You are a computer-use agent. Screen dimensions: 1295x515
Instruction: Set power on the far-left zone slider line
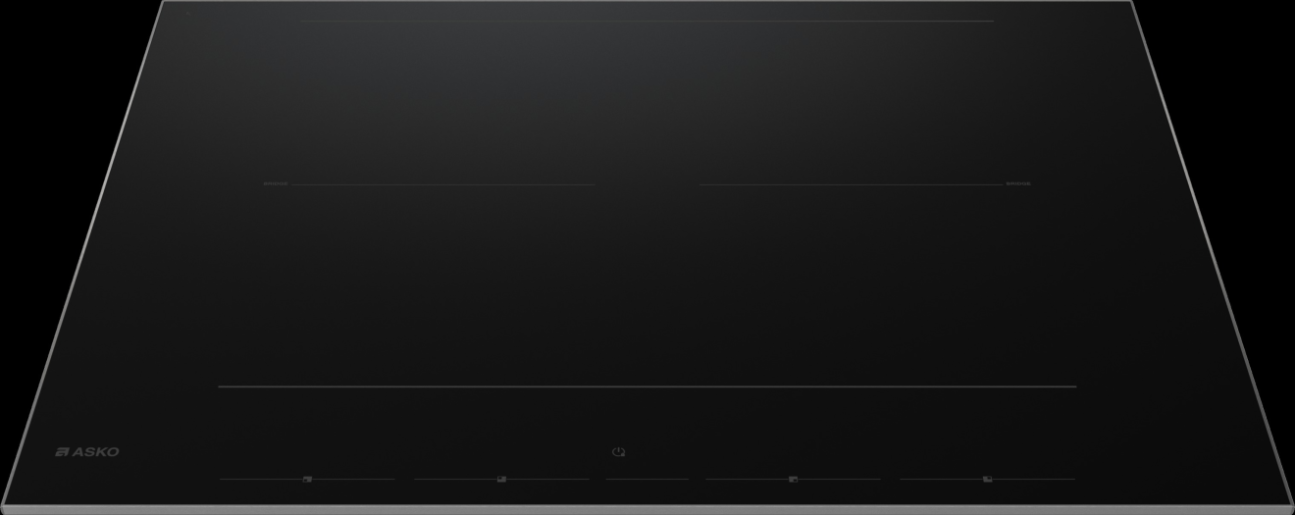click(307, 479)
